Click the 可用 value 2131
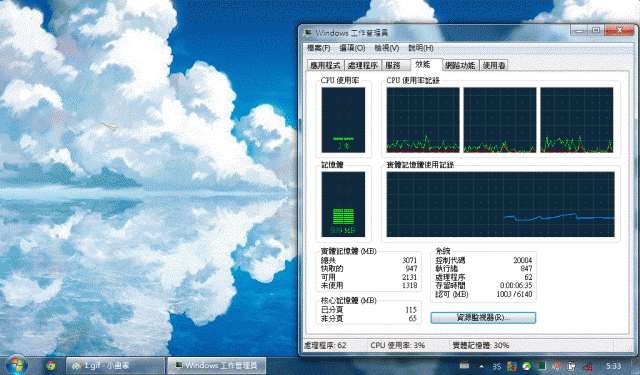Image resolution: width=640 pixels, height=375 pixels. click(409, 277)
